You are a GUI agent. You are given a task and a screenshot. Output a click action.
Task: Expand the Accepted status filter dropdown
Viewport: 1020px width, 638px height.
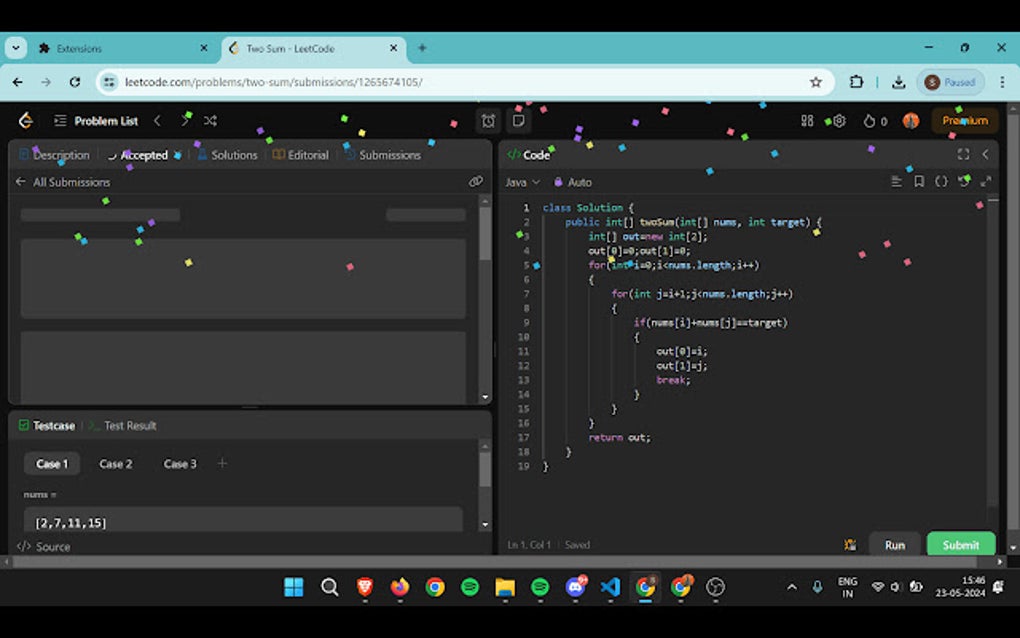click(x=177, y=155)
